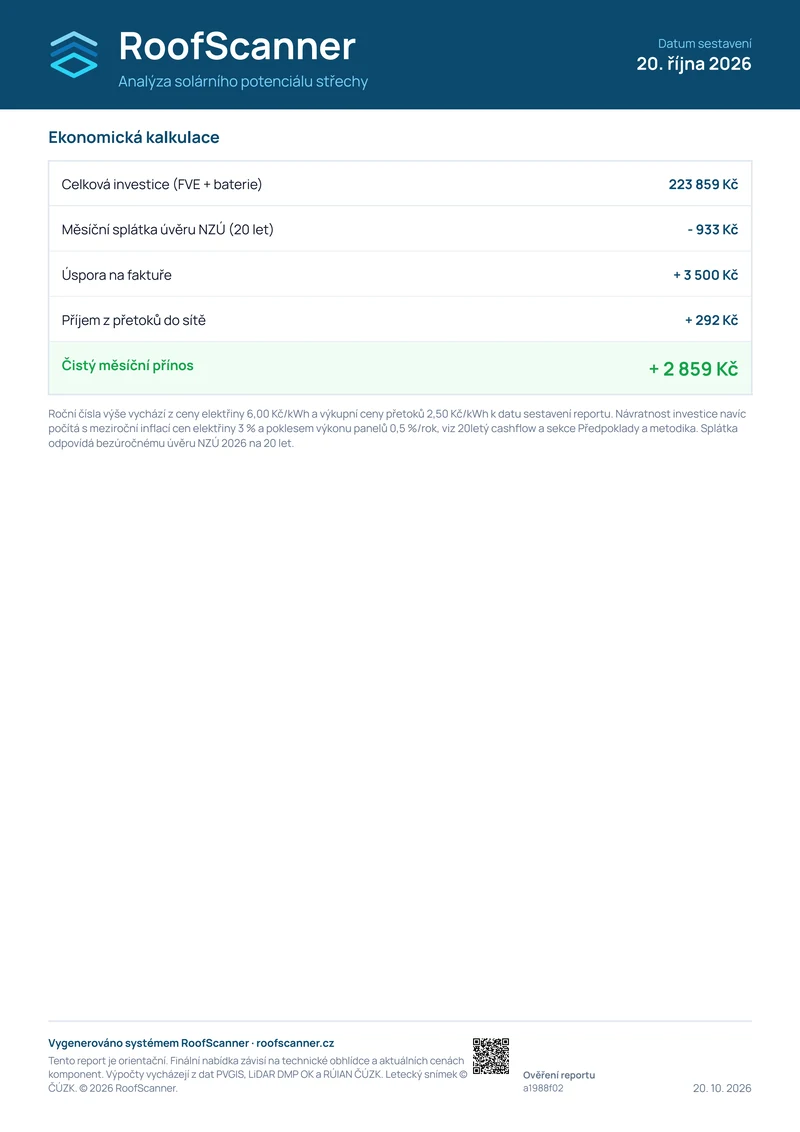Open the roofscanner.cz link in footer
The image size is (800, 1132).
pos(295,1043)
